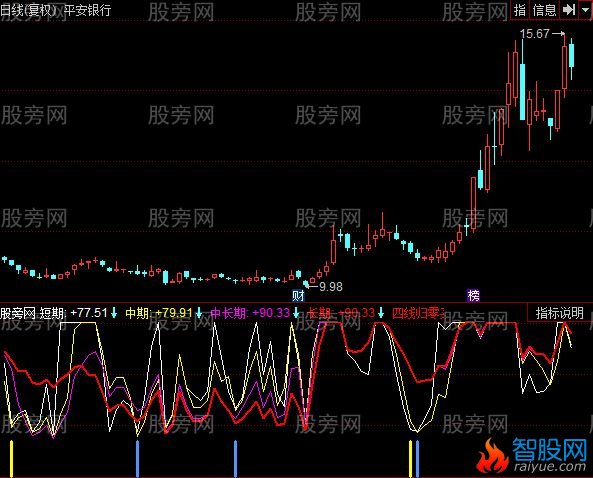Click the first yellow signal bar at left
Image resolution: width=593 pixels, height=478 pixels.
pos(11,458)
